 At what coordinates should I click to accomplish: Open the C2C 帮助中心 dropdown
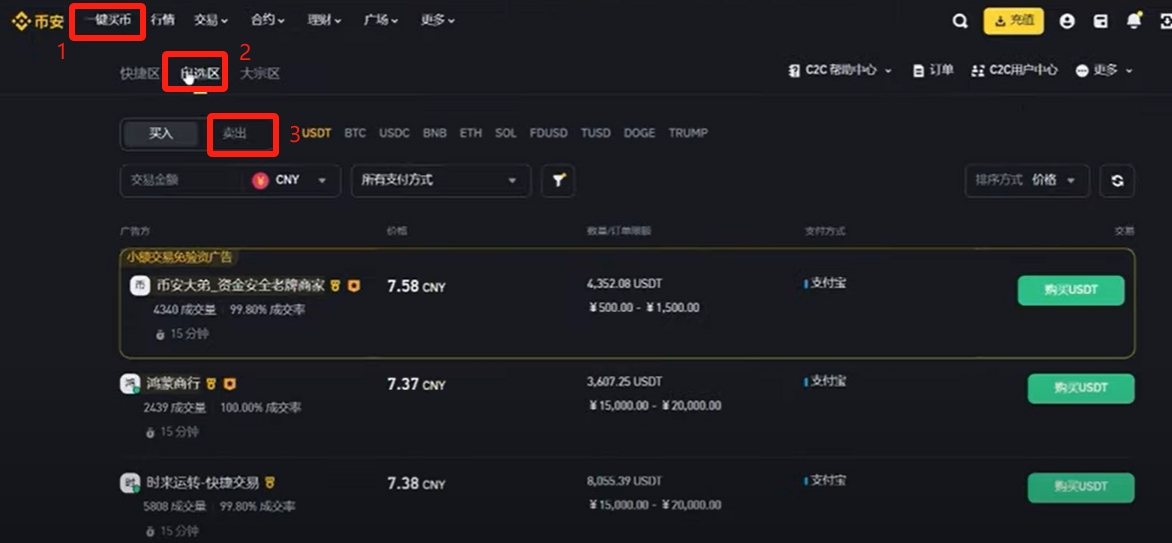840,70
